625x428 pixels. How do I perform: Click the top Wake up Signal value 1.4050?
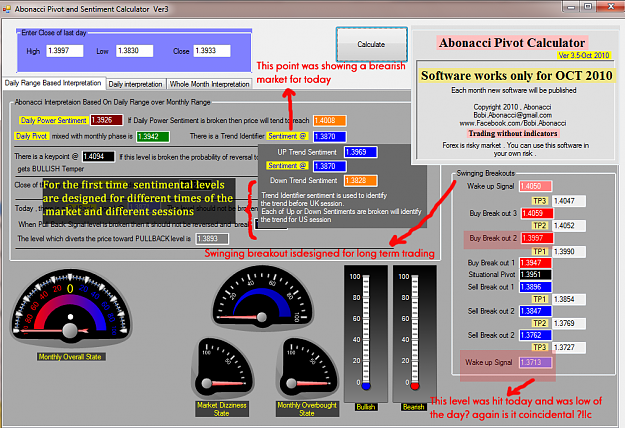click(535, 186)
